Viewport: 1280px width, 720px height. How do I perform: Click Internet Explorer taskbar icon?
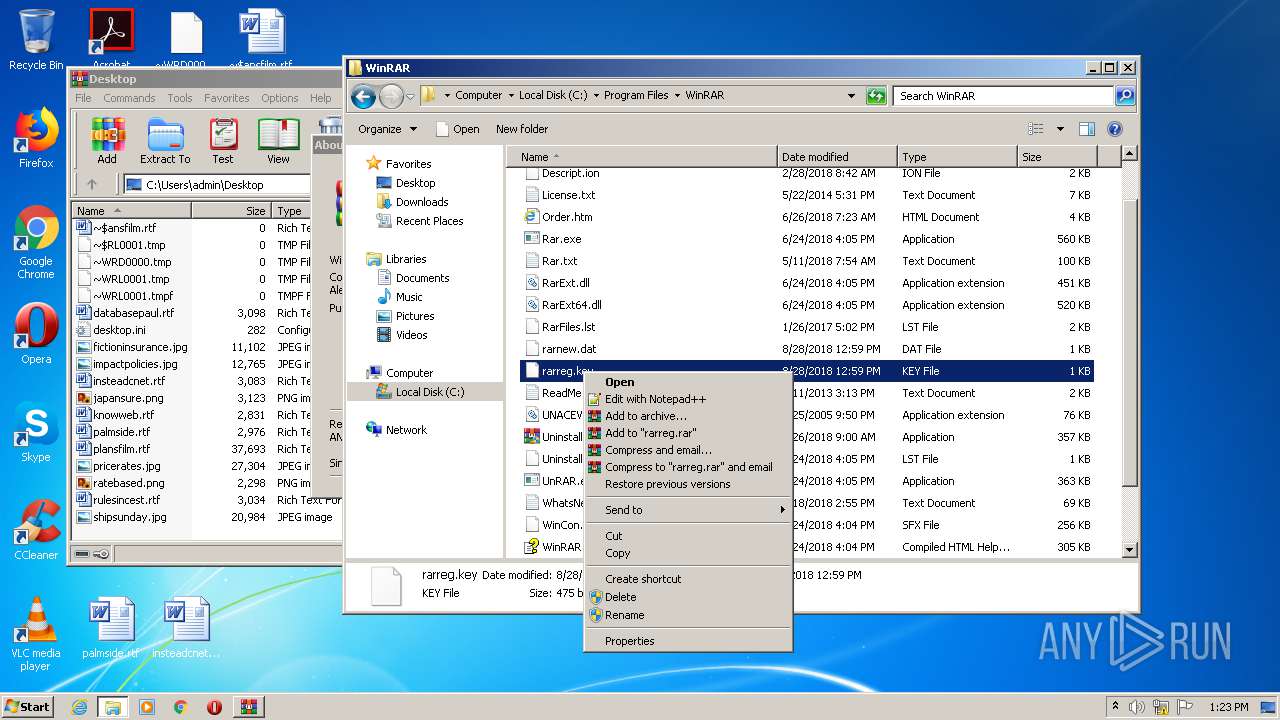click(x=79, y=707)
